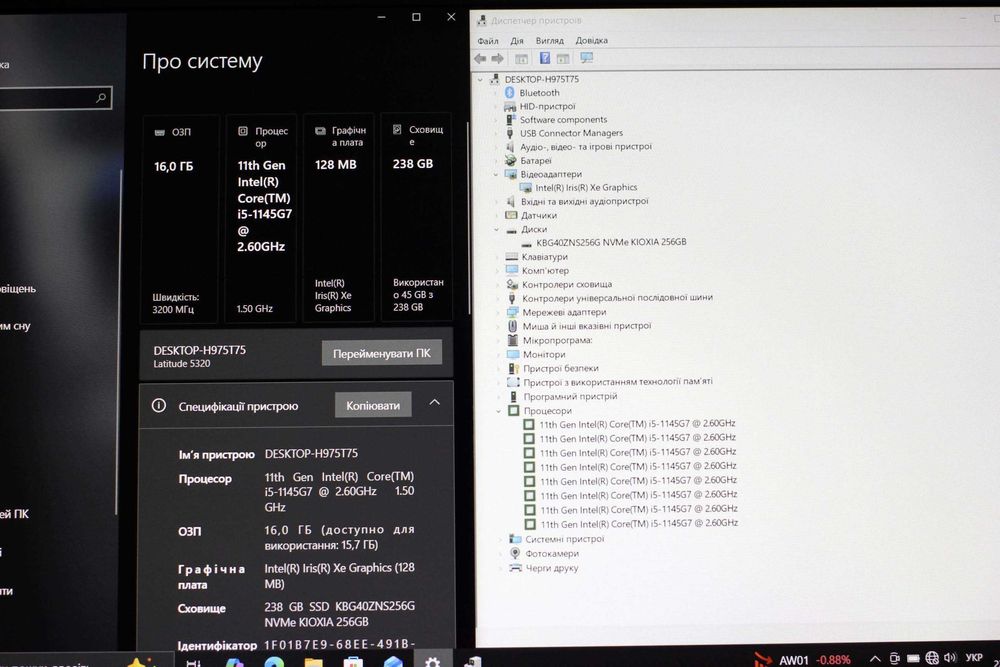Click the Пристрої безпеки icon
The image size is (1000, 667).
513,368
